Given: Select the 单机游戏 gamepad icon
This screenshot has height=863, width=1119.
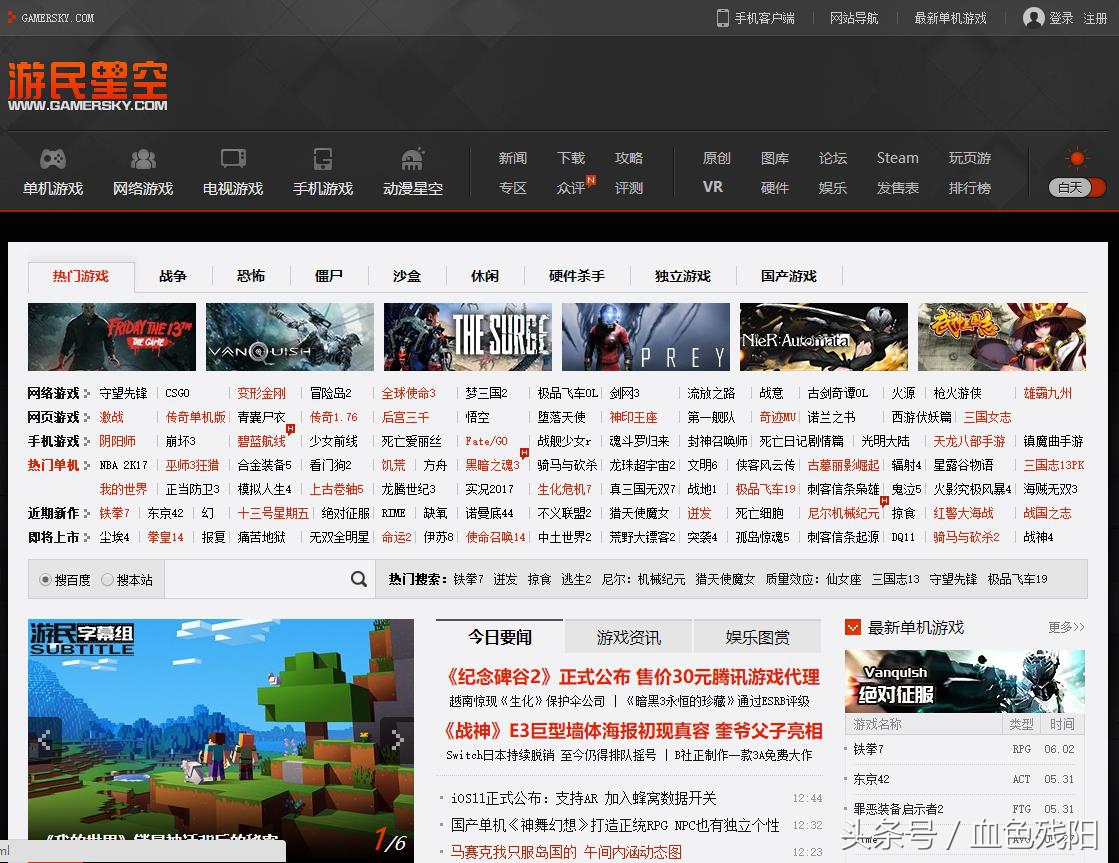Looking at the screenshot, I should [x=53, y=160].
